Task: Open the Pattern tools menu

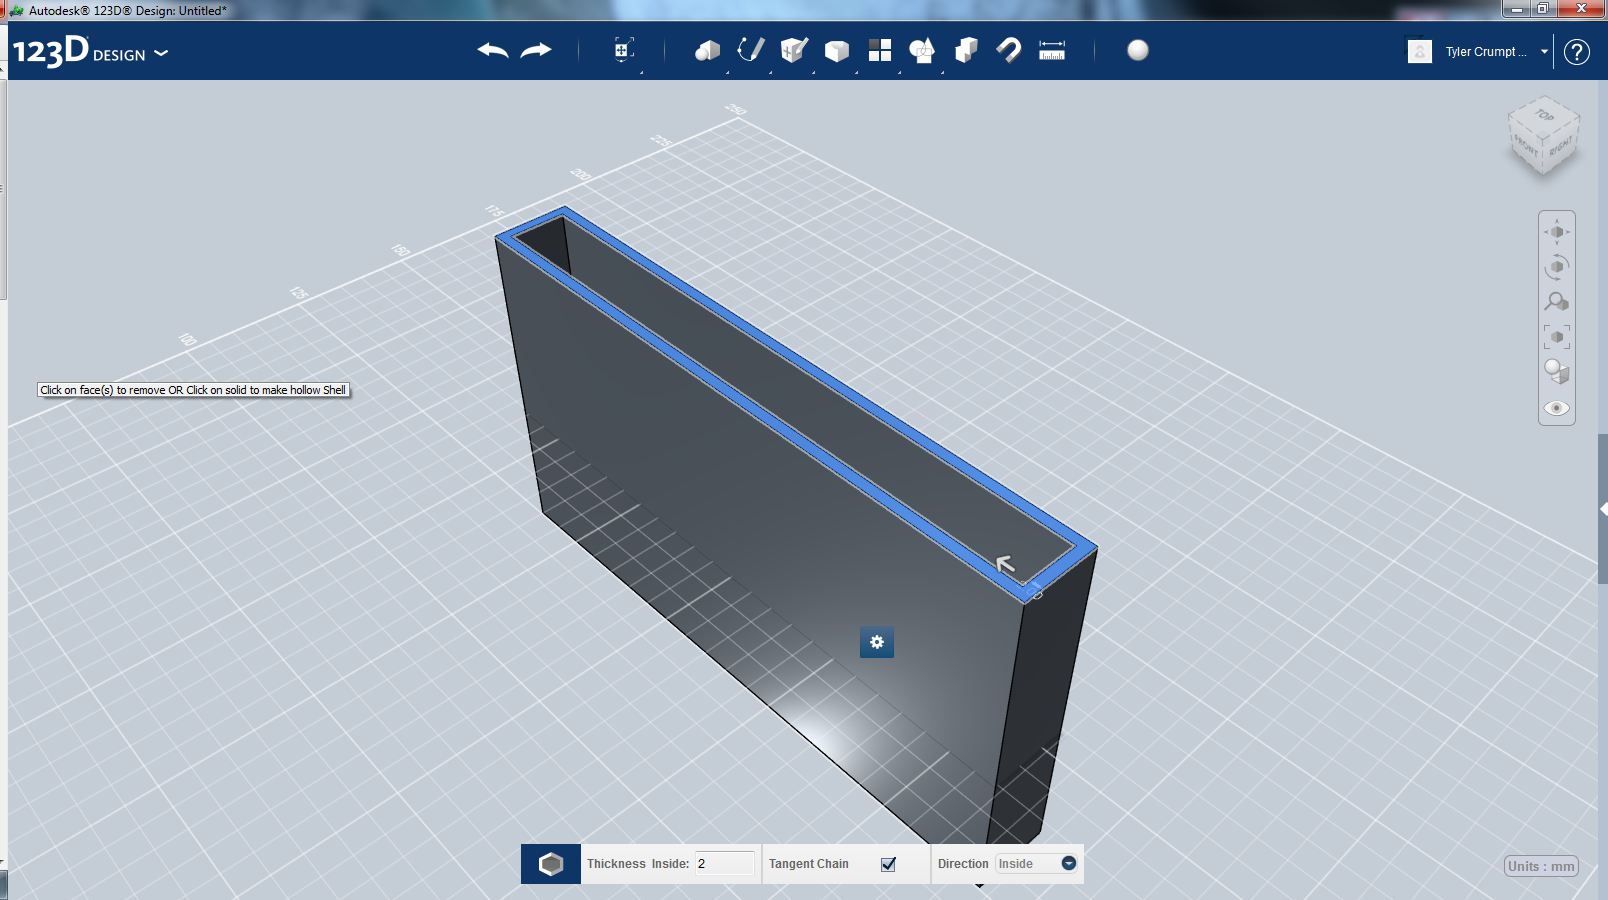Action: click(880, 50)
